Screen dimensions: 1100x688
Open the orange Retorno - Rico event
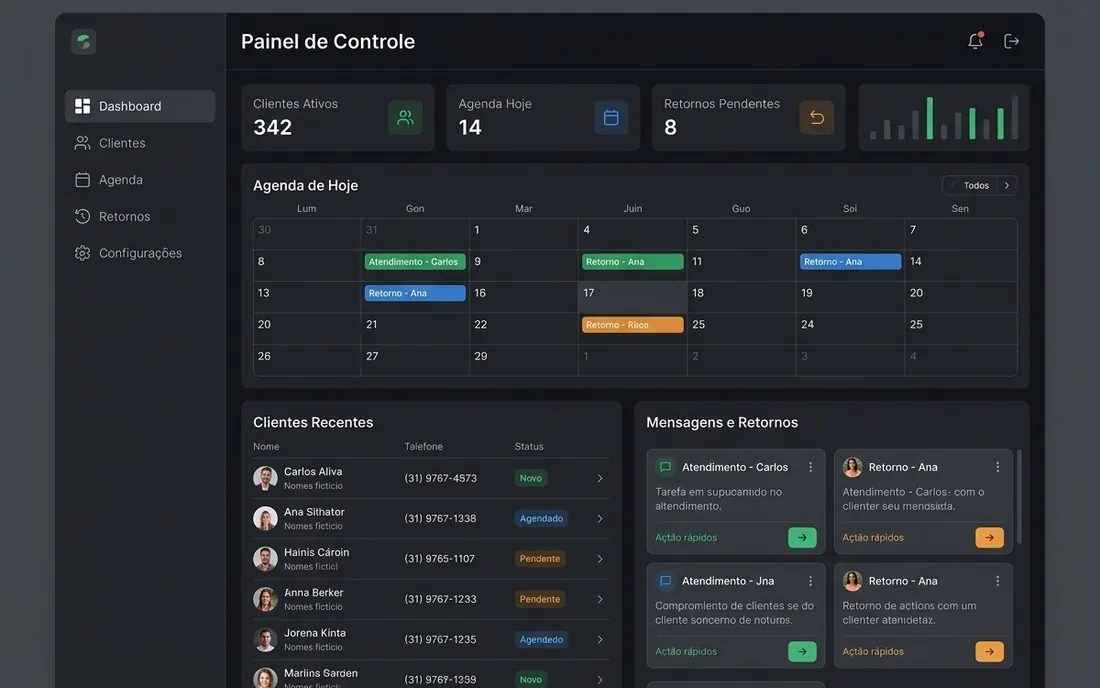(x=632, y=325)
